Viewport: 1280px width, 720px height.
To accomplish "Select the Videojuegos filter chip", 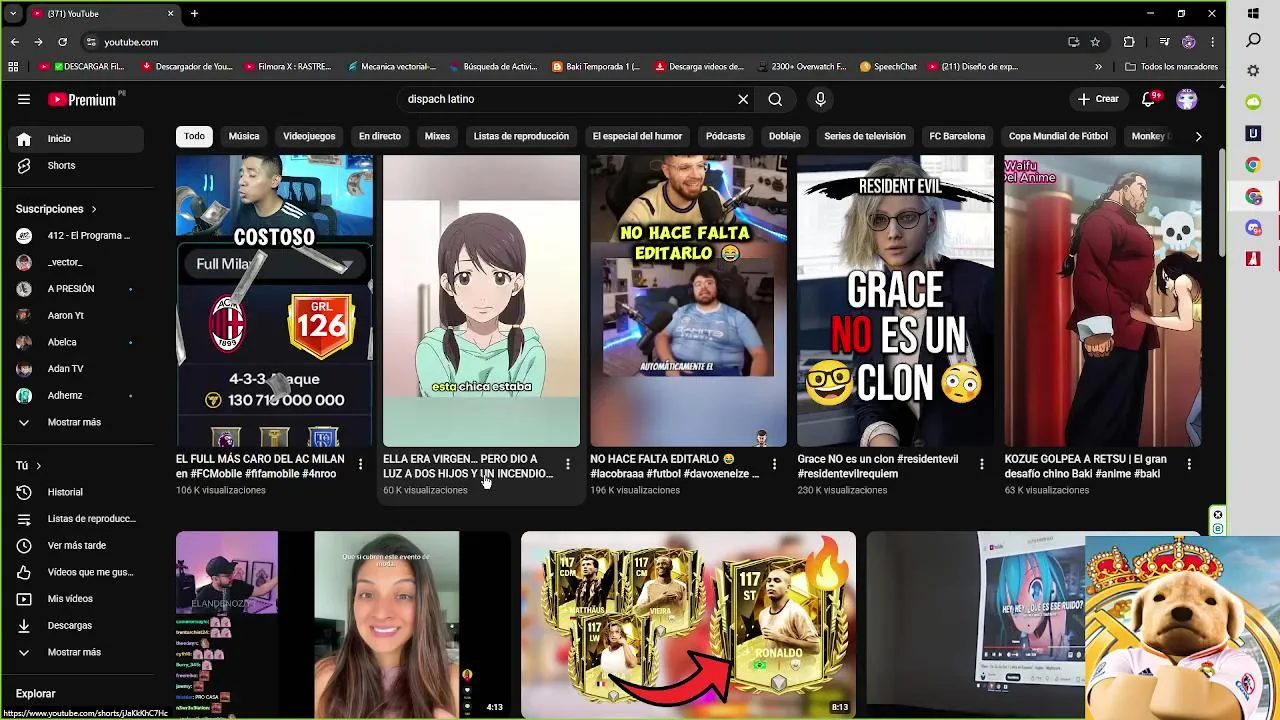I will point(309,136).
